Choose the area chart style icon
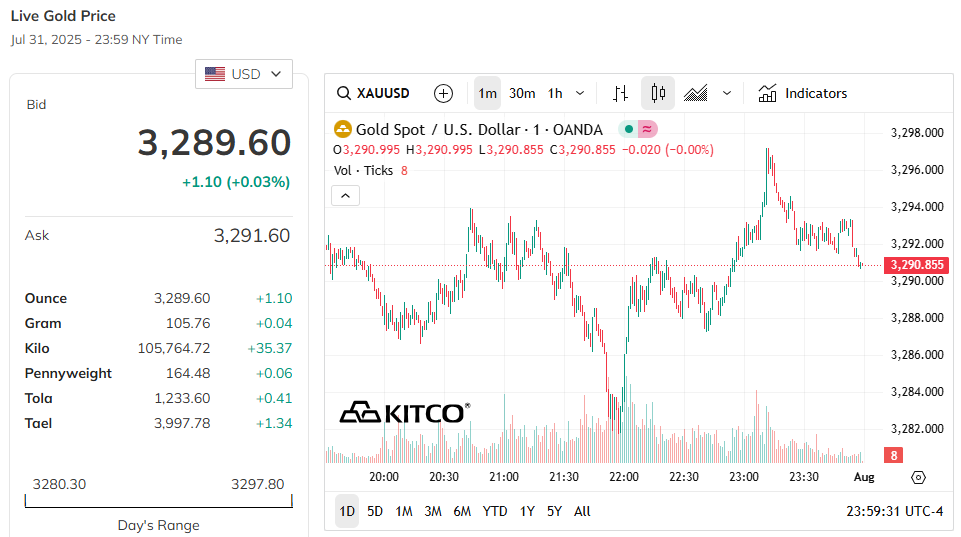961x537 pixels. click(696, 93)
